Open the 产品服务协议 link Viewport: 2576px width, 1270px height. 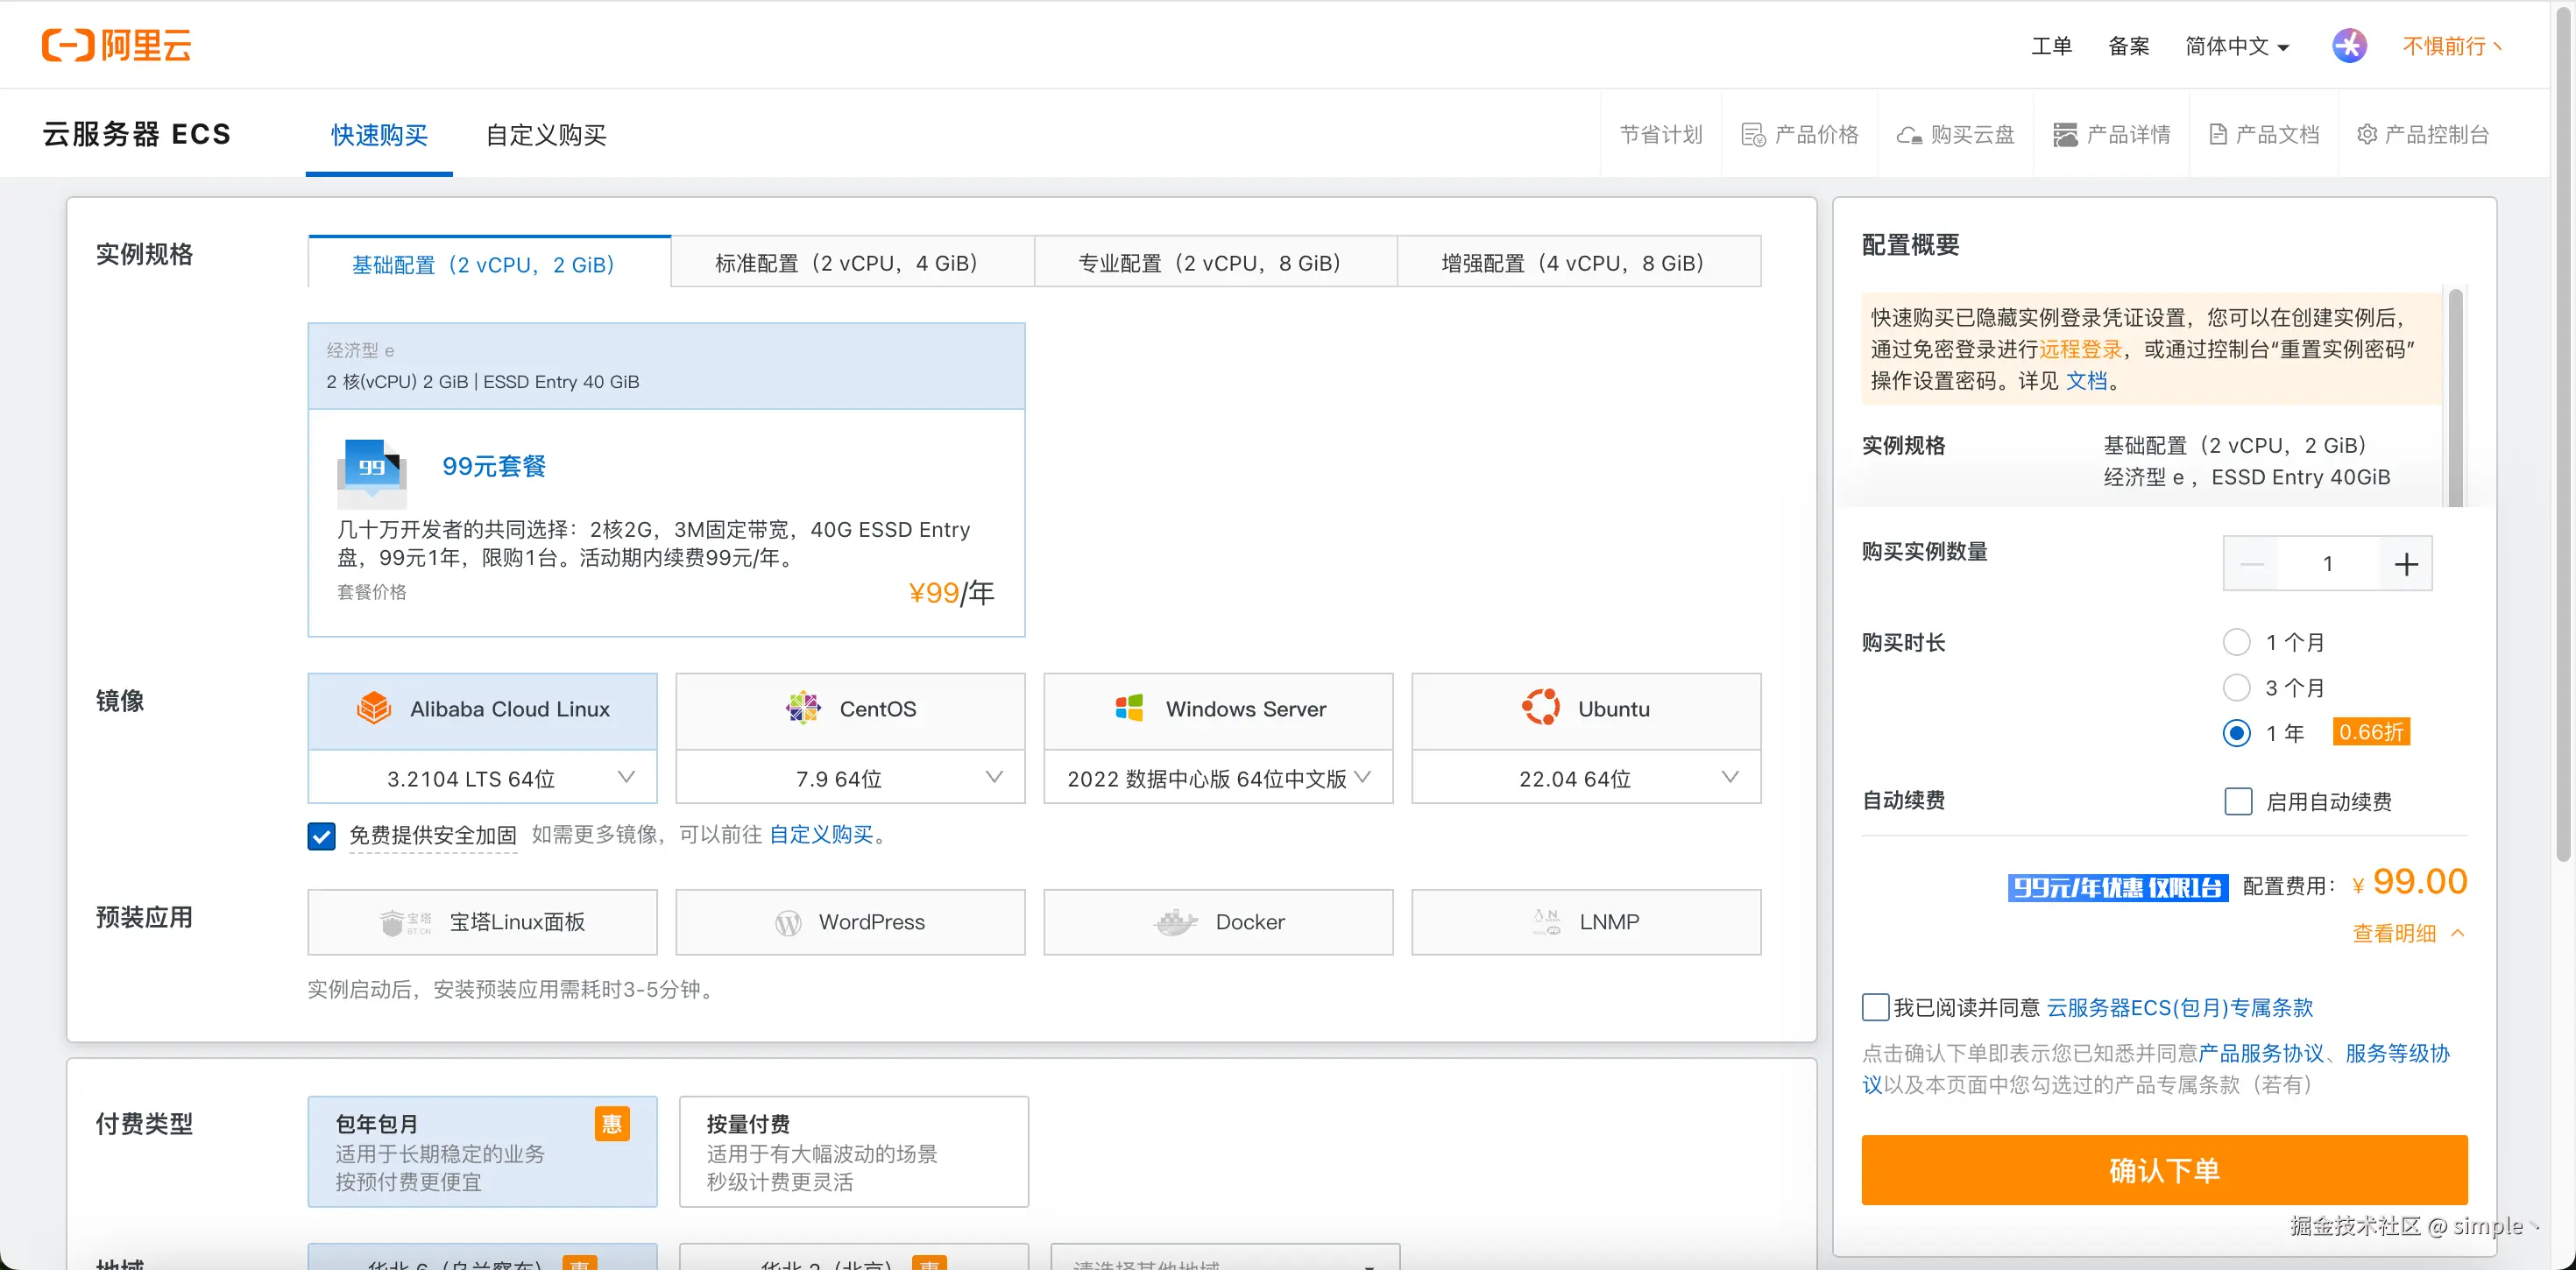pyautogui.click(x=2261, y=1053)
